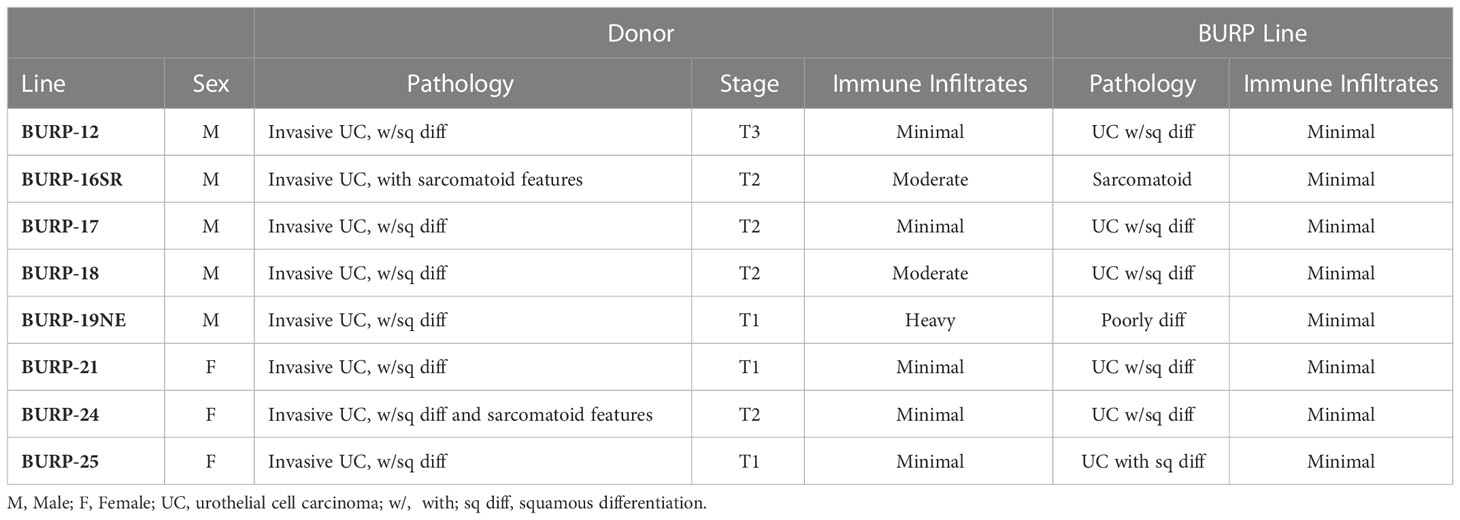Click the T3 stage cell
This screenshot has height=520, width=1460.
(x=749, y=132)
